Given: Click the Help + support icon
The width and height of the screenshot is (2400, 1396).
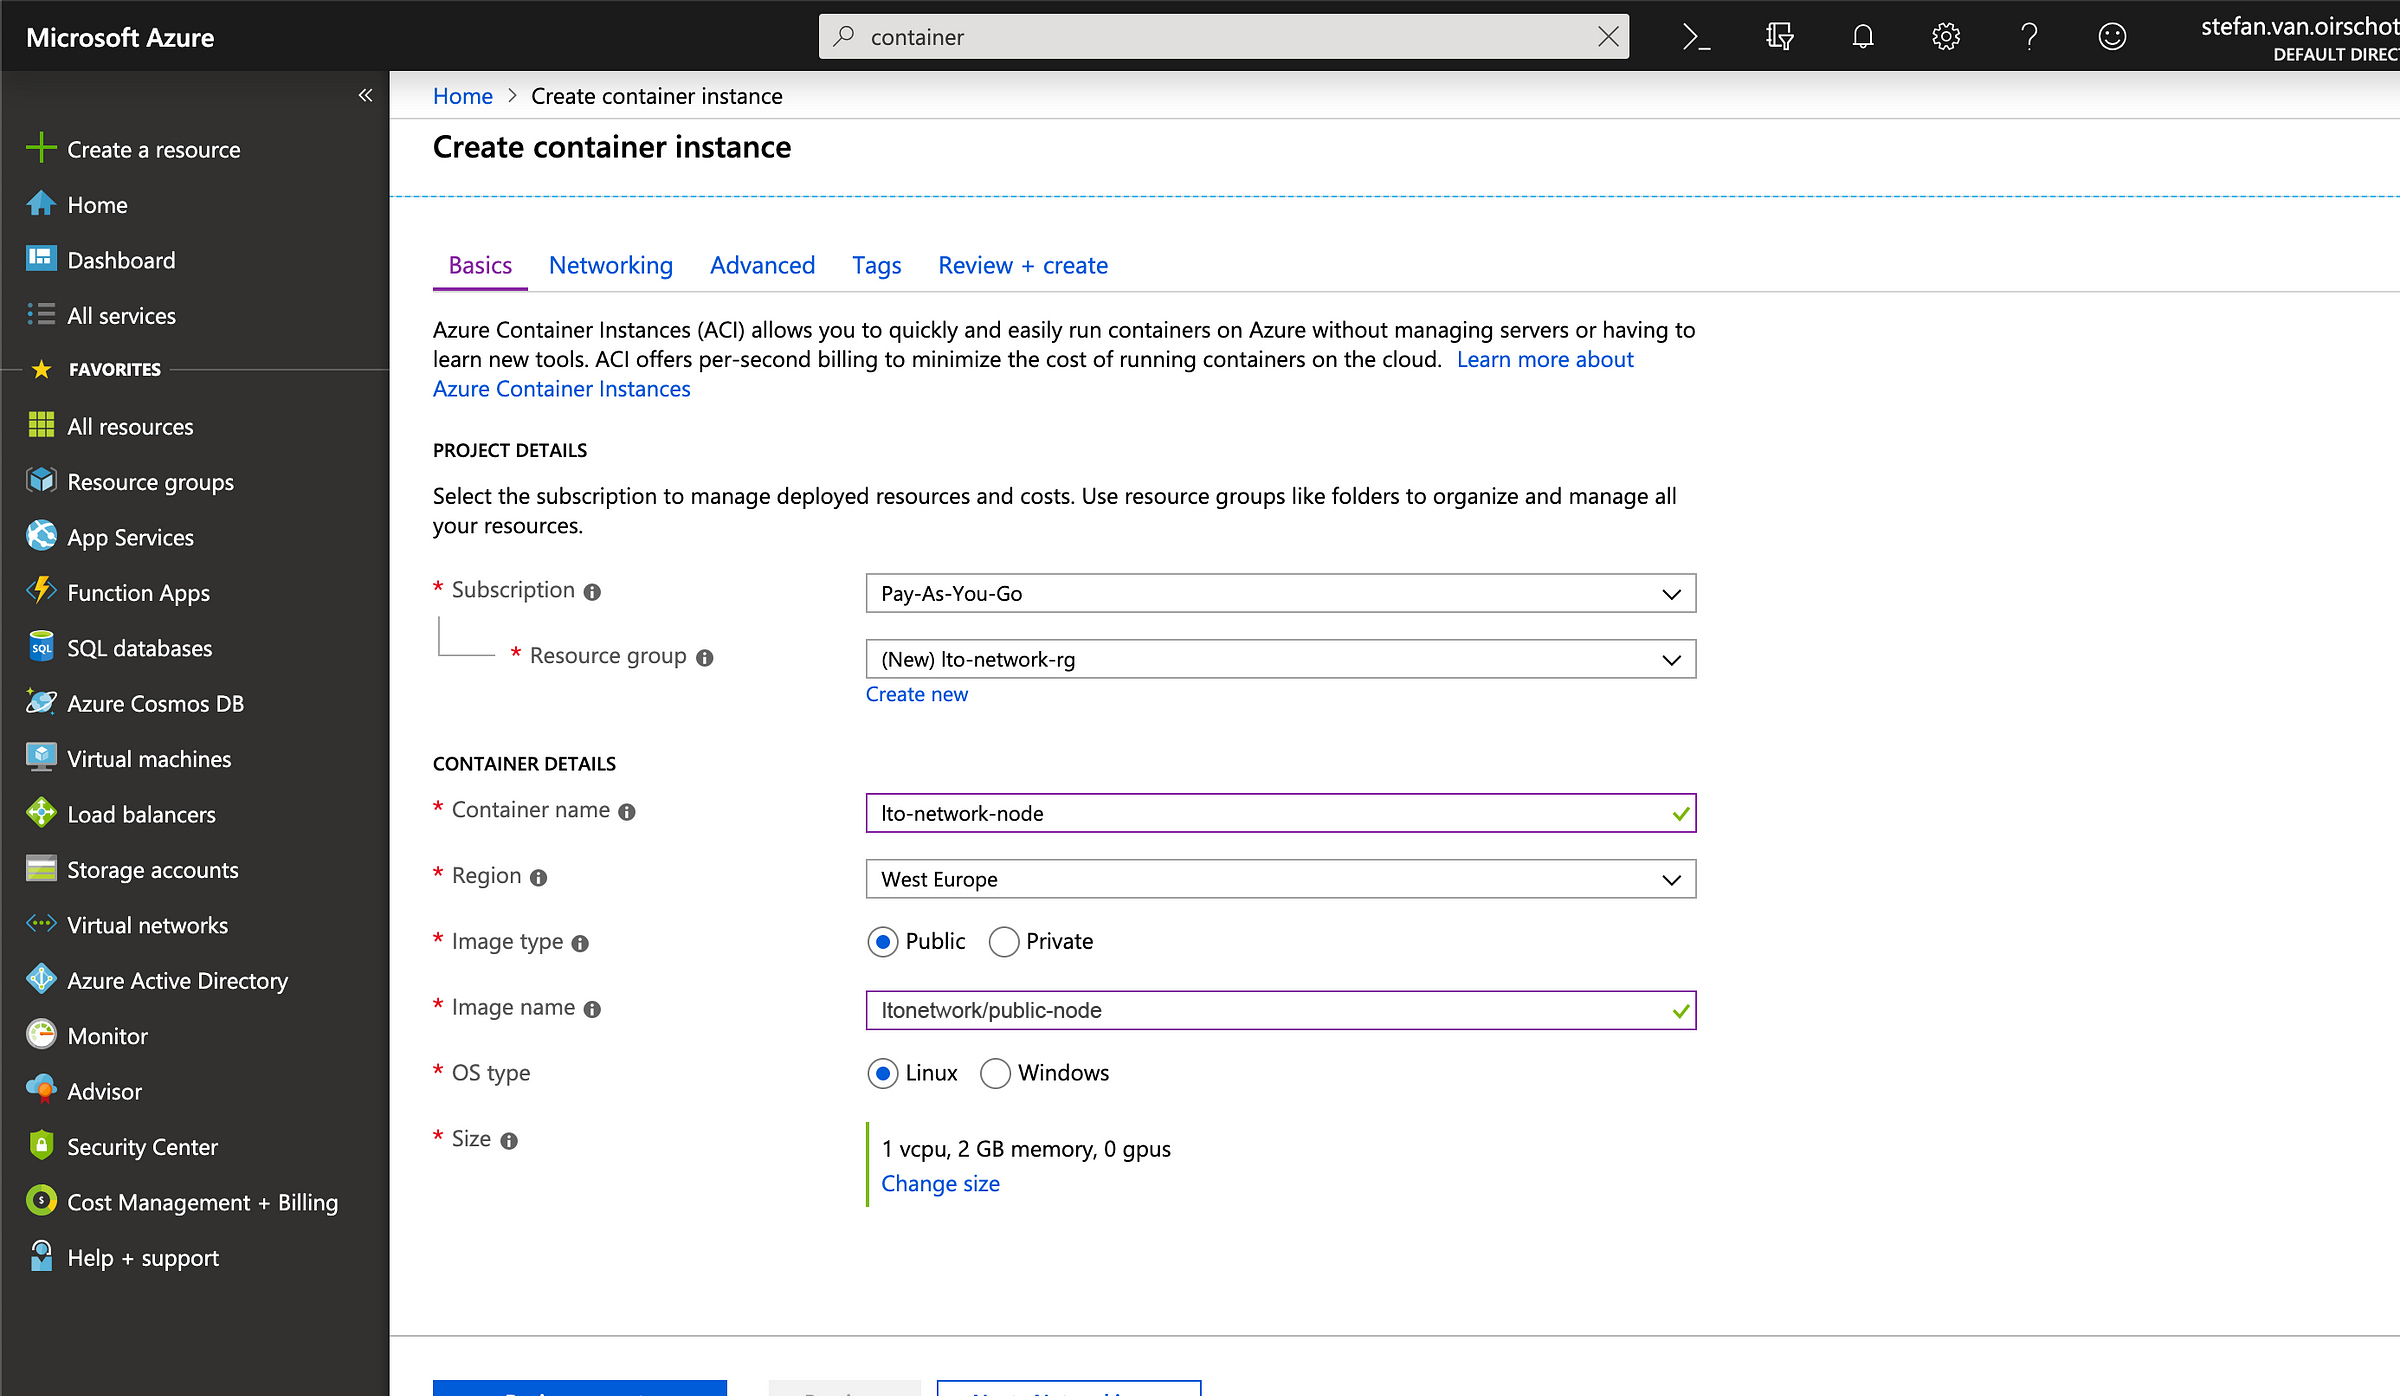Looking at the screenshot, I should coord(41,1257).
